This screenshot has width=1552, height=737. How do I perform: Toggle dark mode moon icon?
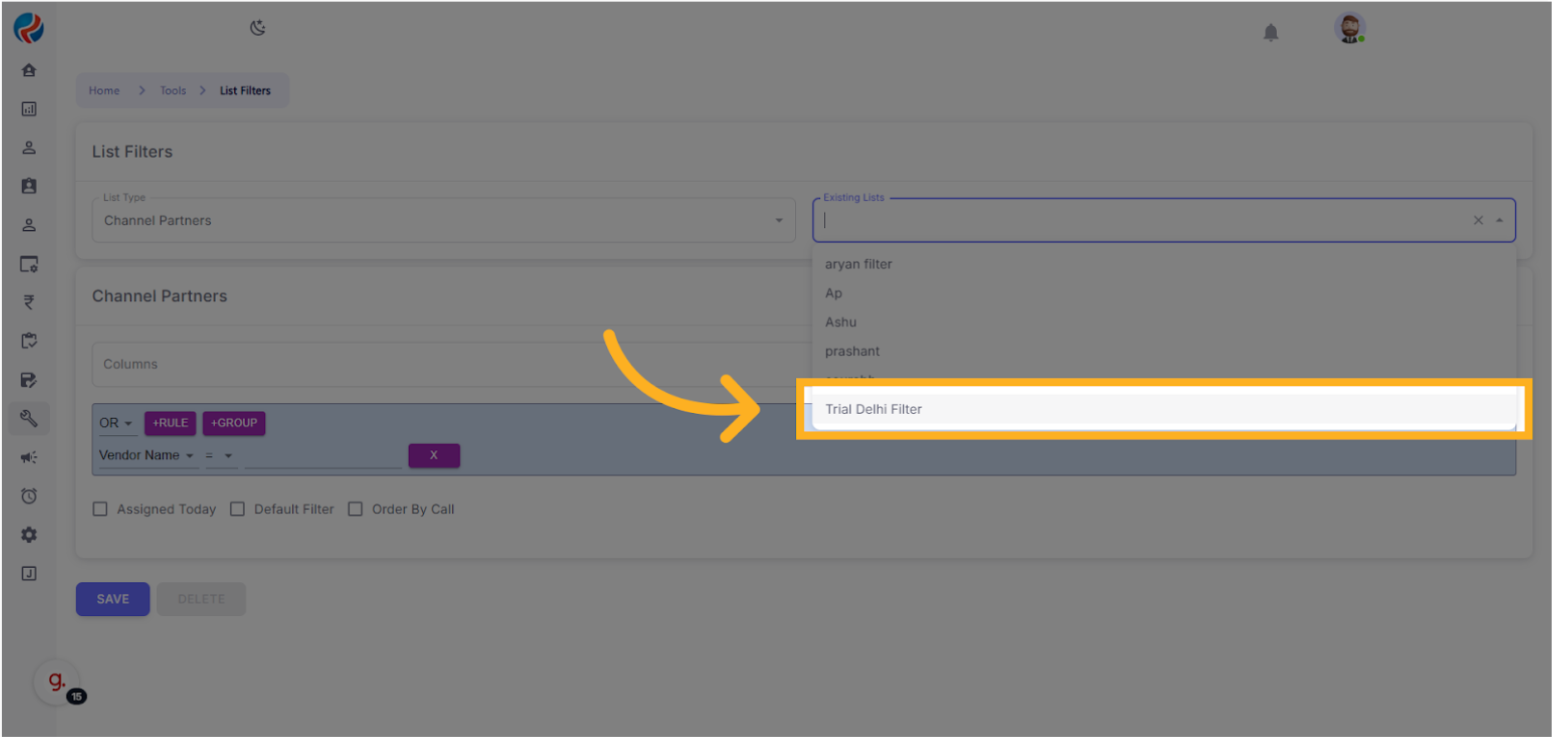tap(258, 28)
